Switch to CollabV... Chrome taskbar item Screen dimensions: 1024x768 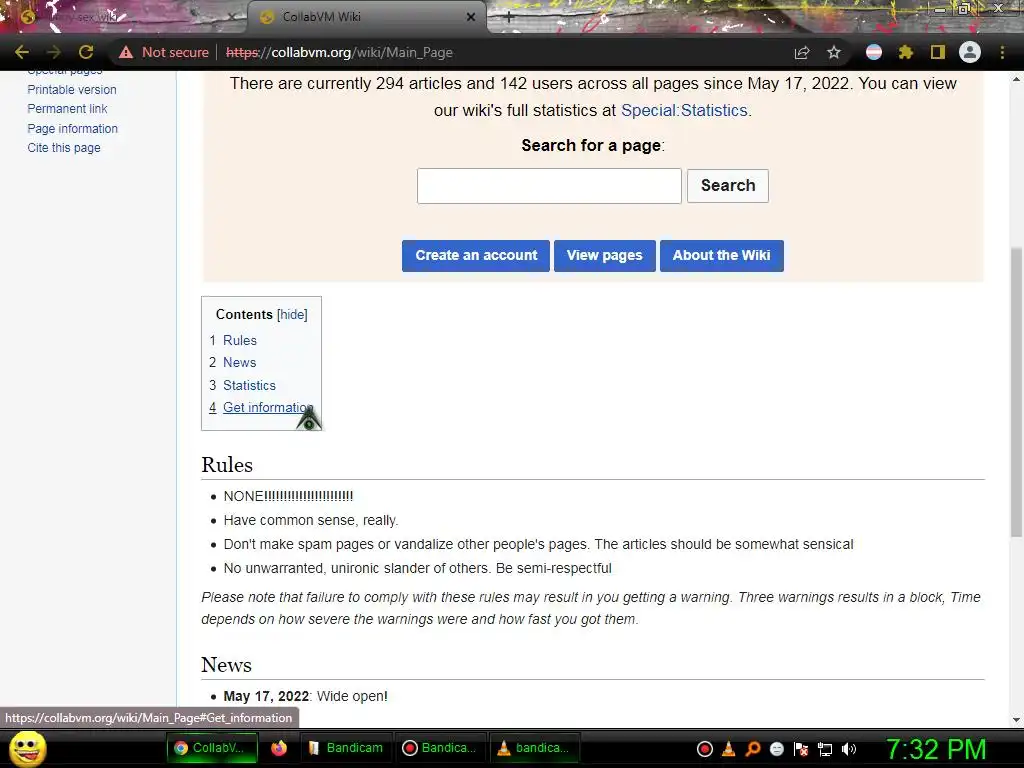(x=212, y=748)
